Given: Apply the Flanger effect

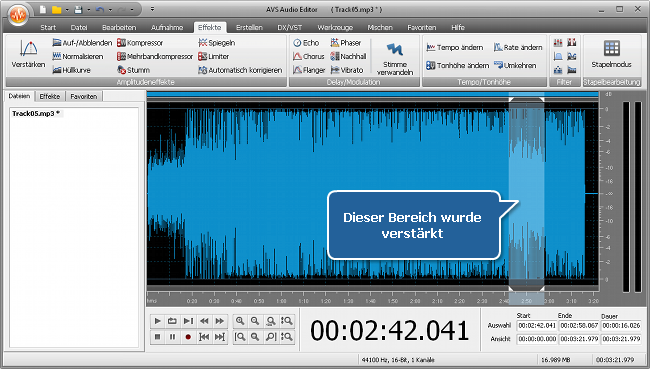Looking at the screenshot, I should coord(309,70).
